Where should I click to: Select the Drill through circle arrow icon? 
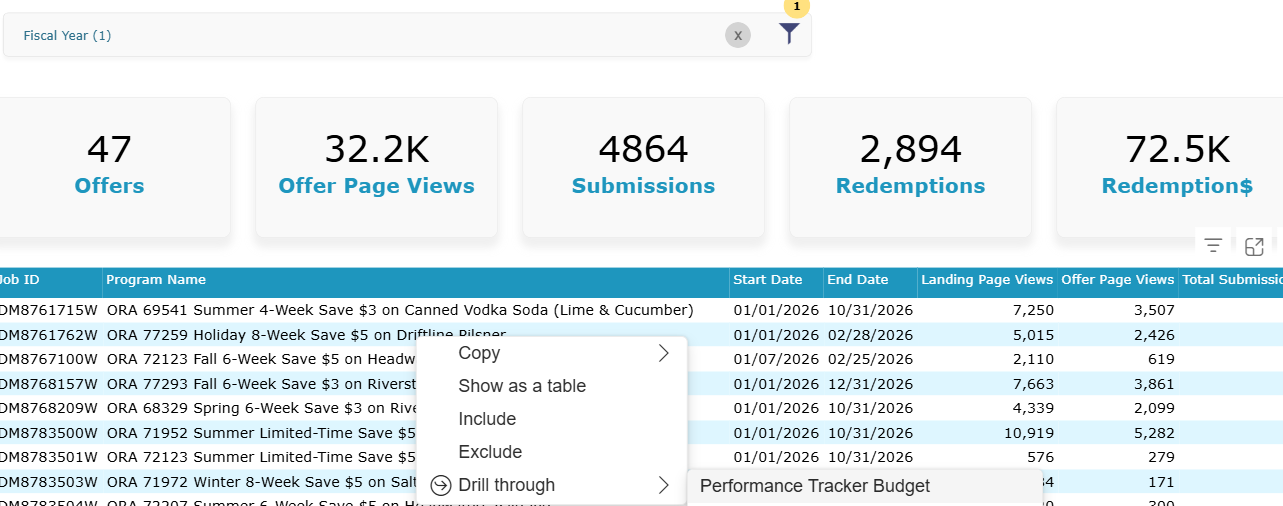(441, 485)
